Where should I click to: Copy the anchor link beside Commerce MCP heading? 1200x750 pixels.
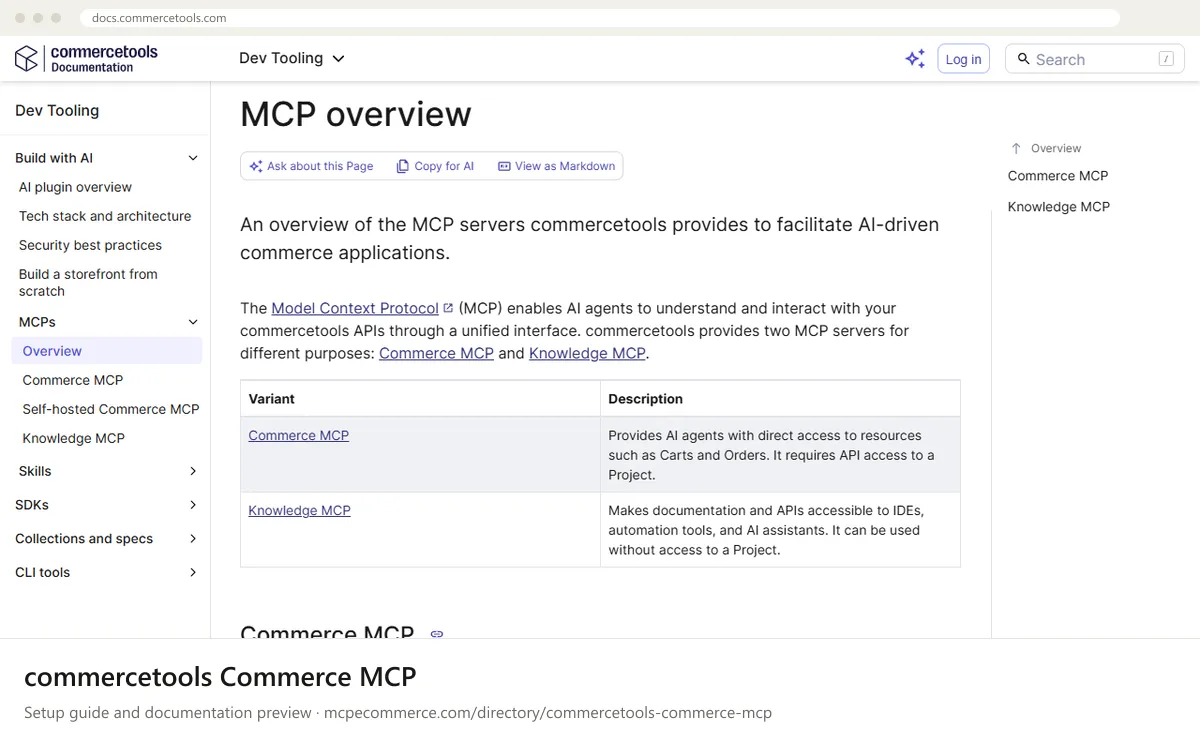(437, 634)
